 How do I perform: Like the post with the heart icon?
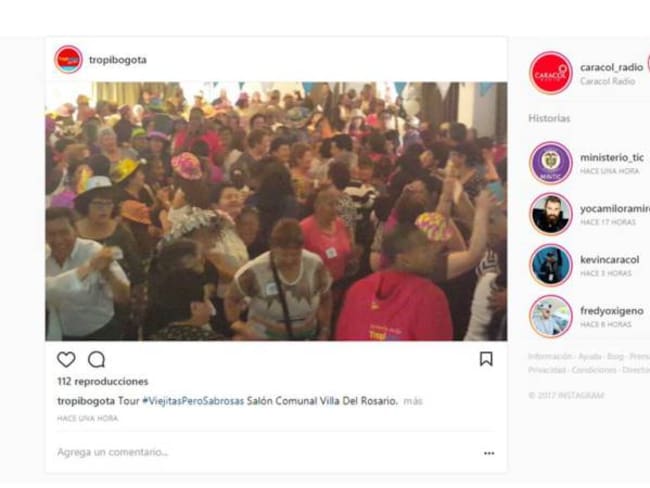[66, 359]
